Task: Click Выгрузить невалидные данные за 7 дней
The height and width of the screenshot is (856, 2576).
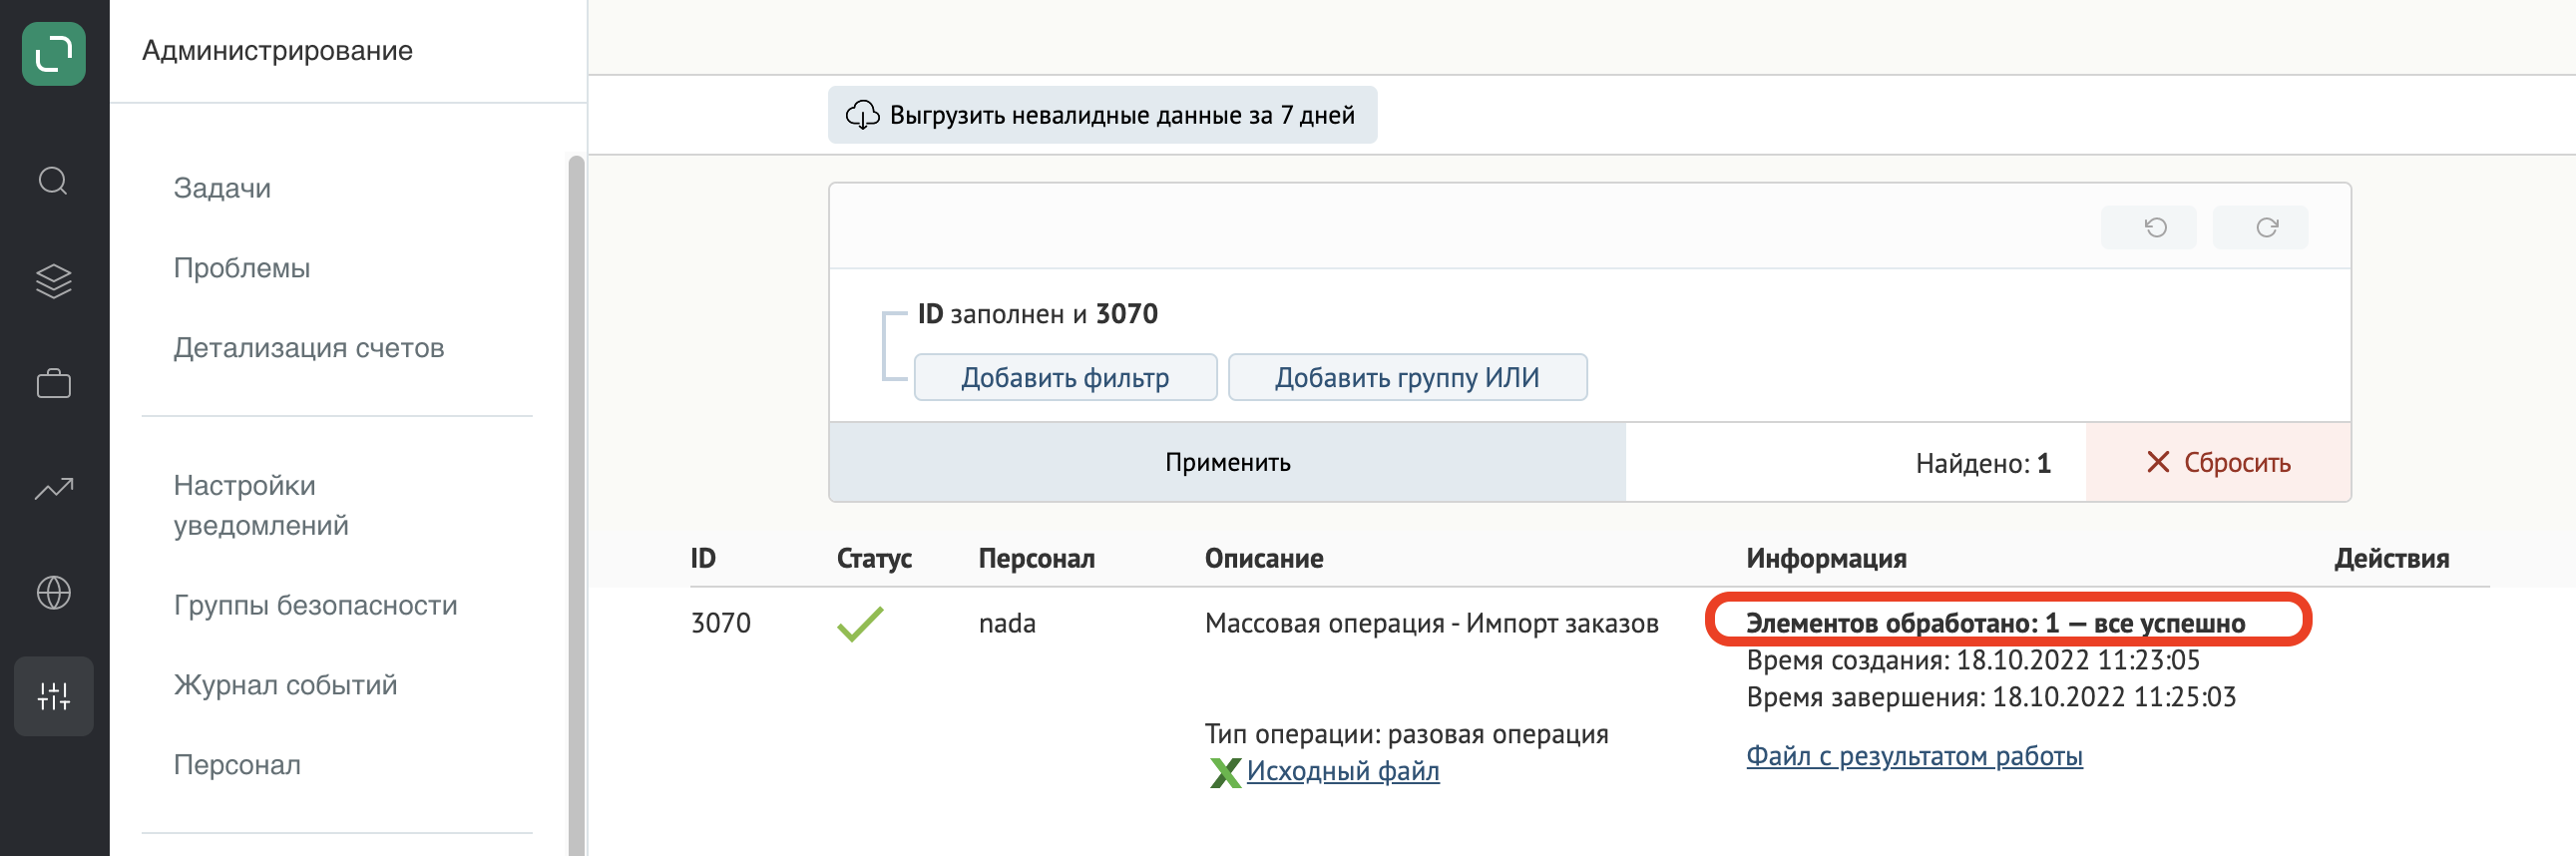Action: pos(1102,115)
